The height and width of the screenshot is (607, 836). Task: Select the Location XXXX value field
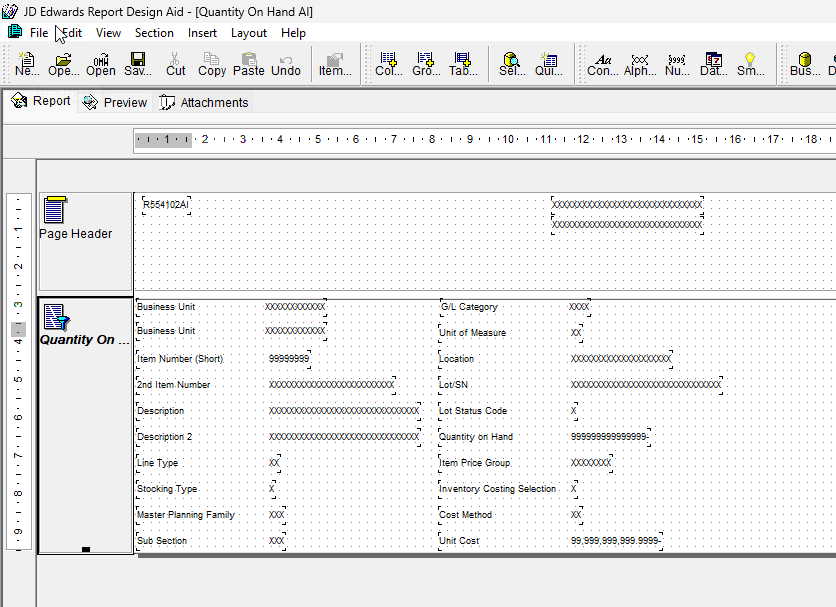click(x=621, y=358)
